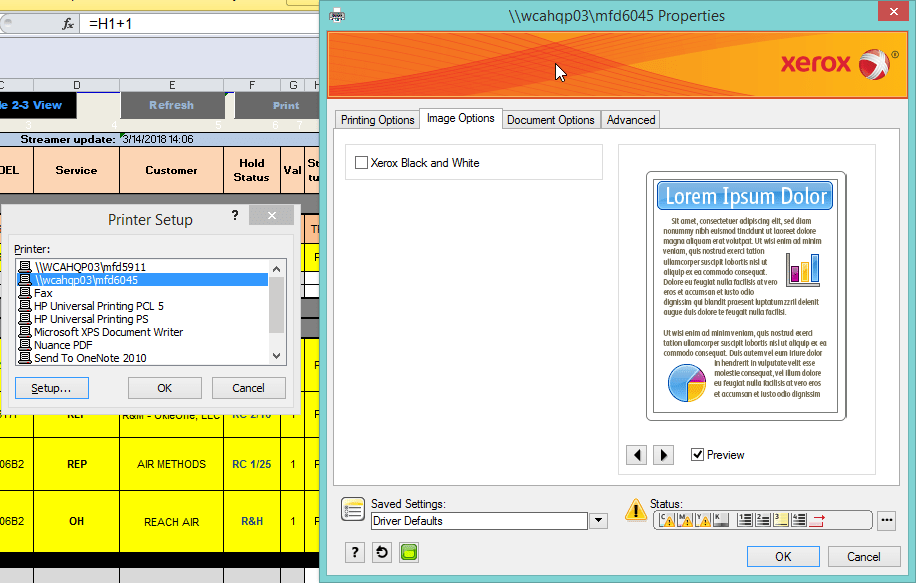The height and width of the screenshot is (583, 916).
Task: Click the Setup... button in Printer Setup
Action: [x=51, y=388]
